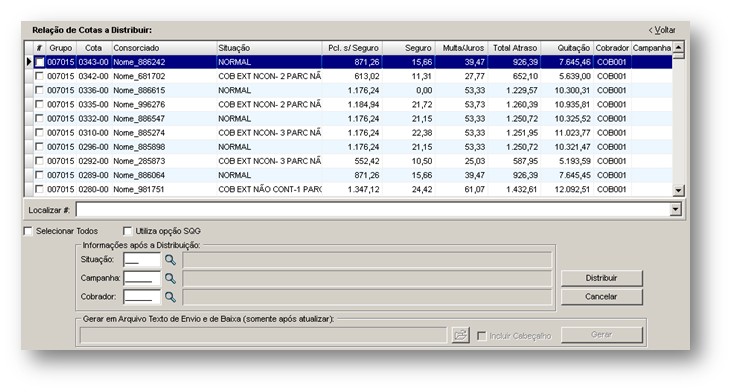The height and width of the screenshot is (392, 732).
Task: Click the Campanha column header
Action: [652, 48]
